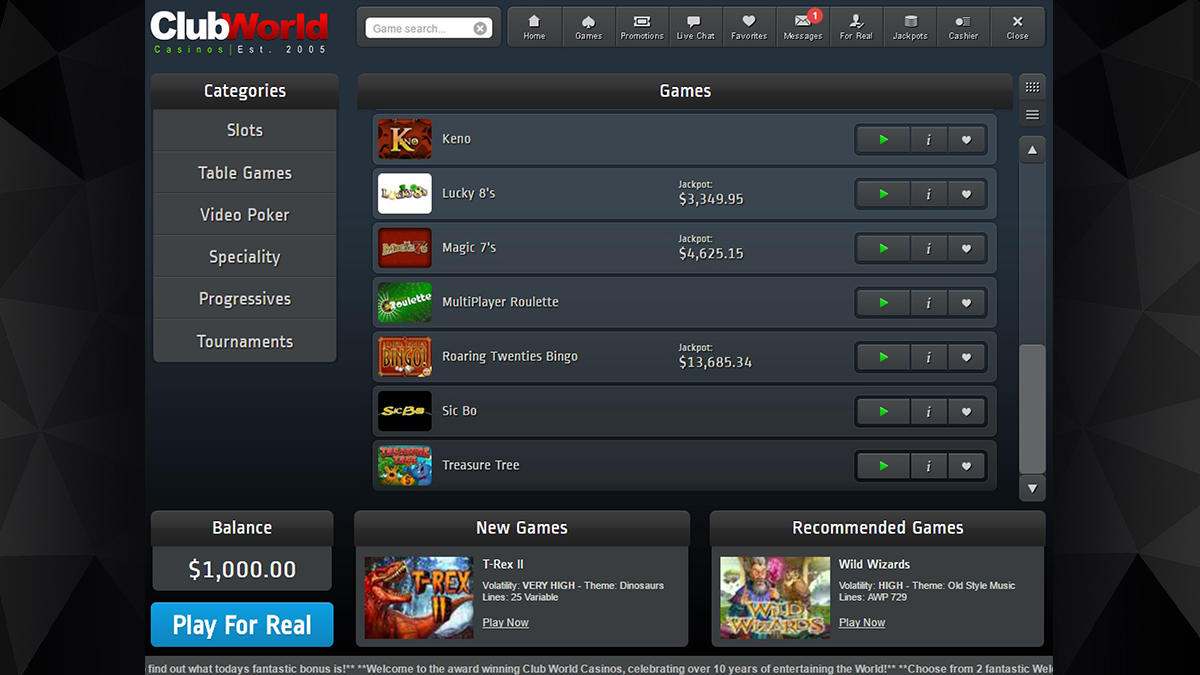Add Keno to favorites

pyautogui.click(x=966, y=140)
